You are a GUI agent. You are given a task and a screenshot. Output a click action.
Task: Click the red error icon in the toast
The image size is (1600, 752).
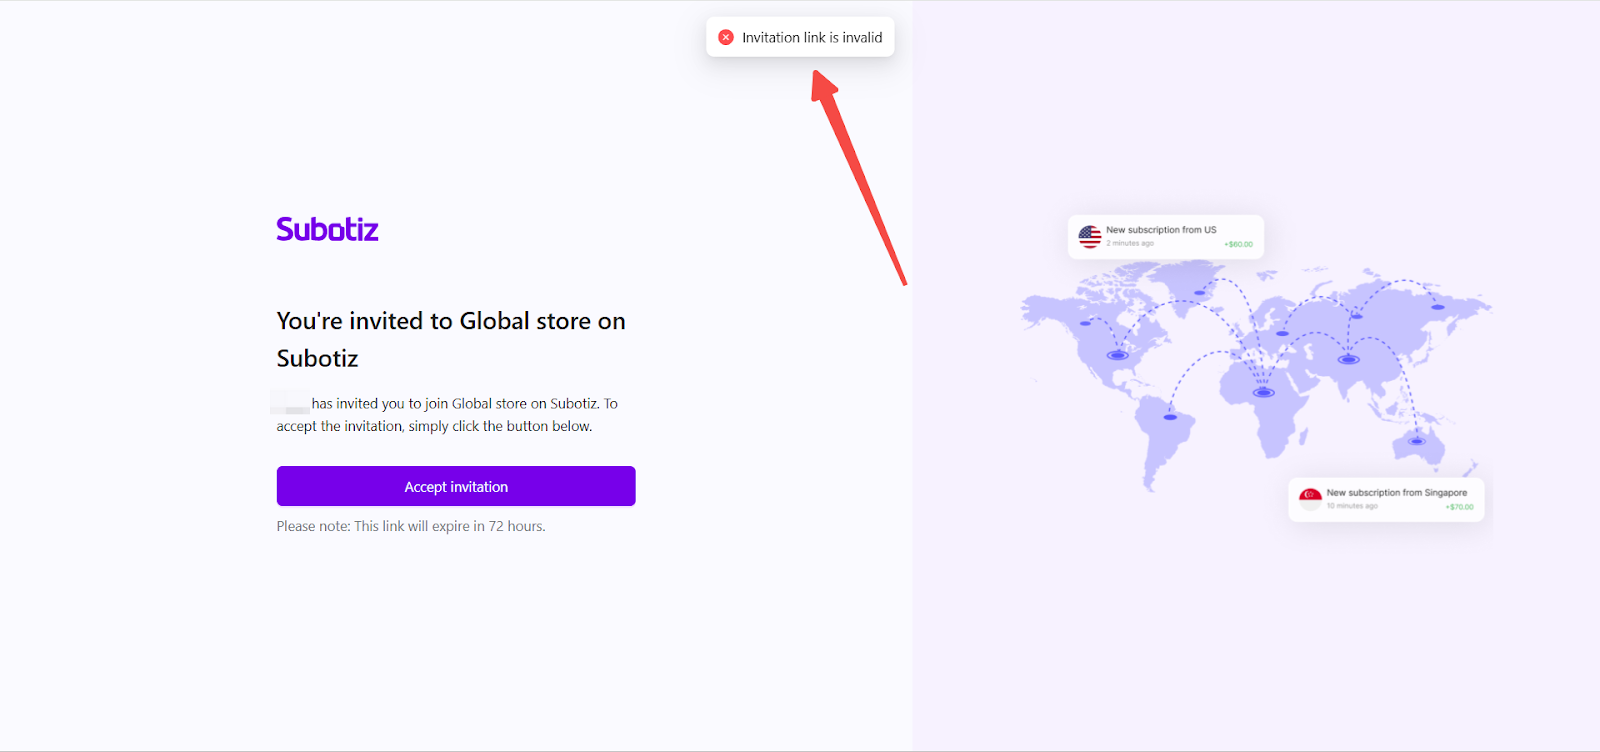[x=726, y=37]
